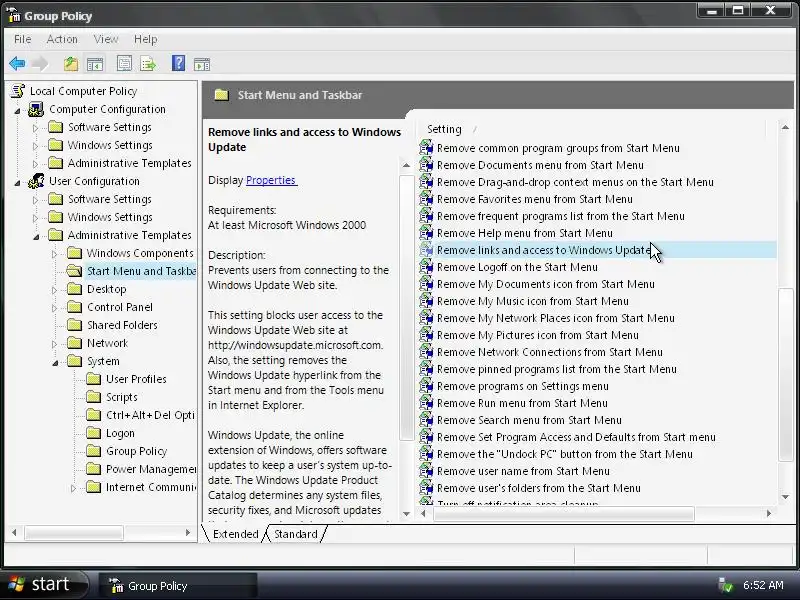
Task: Click the Control Panel folder icon in tree
Action: [74, 307]
